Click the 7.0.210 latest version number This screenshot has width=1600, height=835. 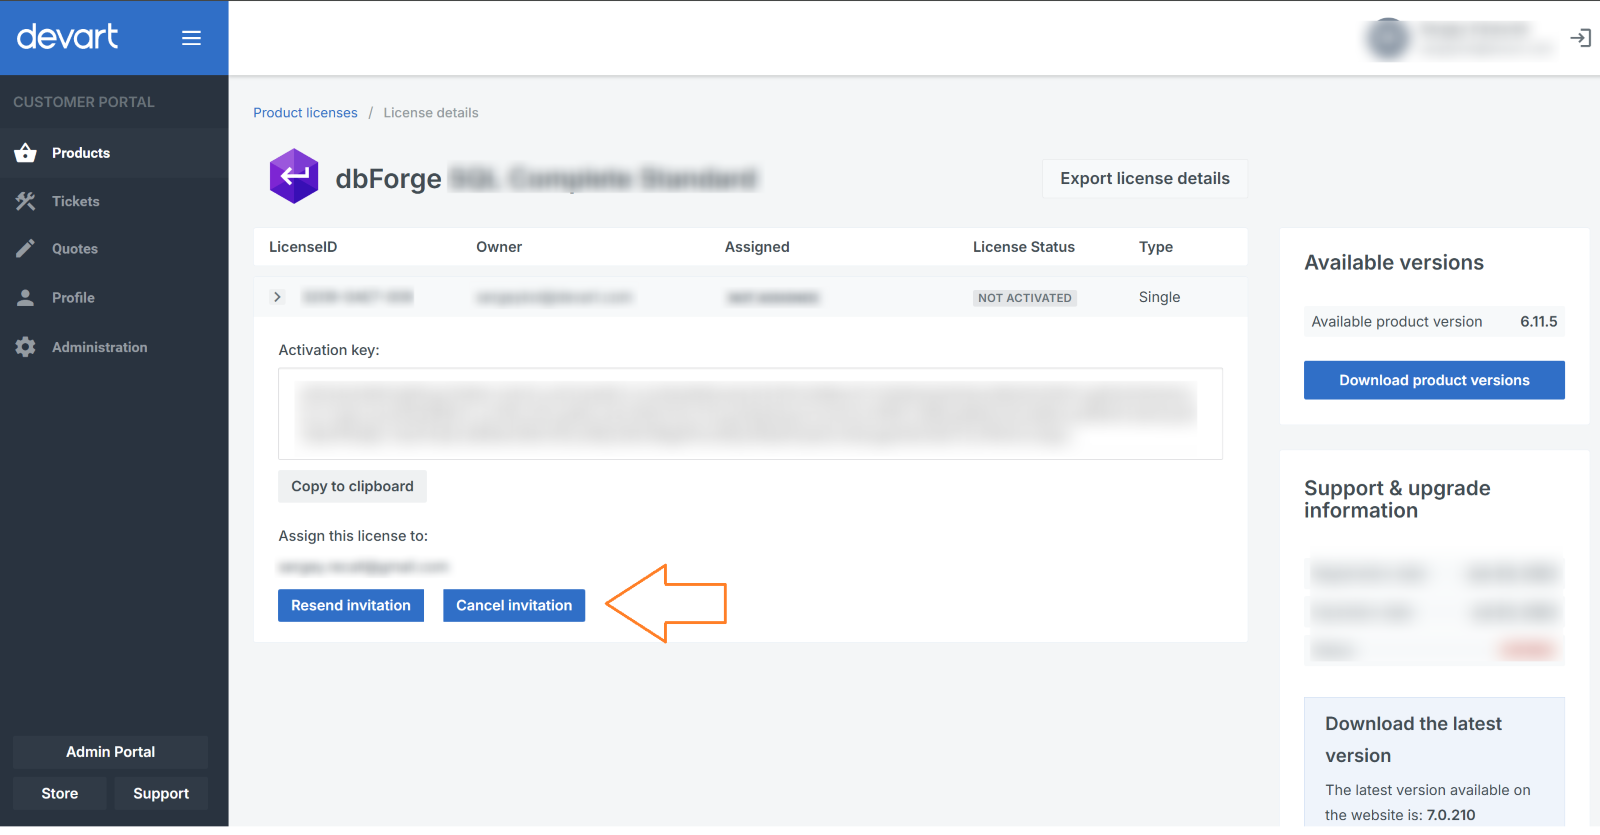1451,815
